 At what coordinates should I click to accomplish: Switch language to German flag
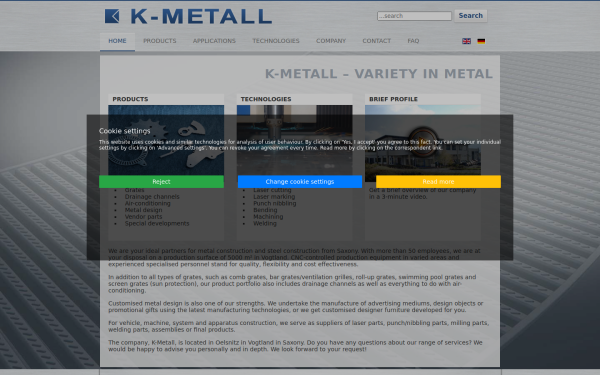[481, 41]
